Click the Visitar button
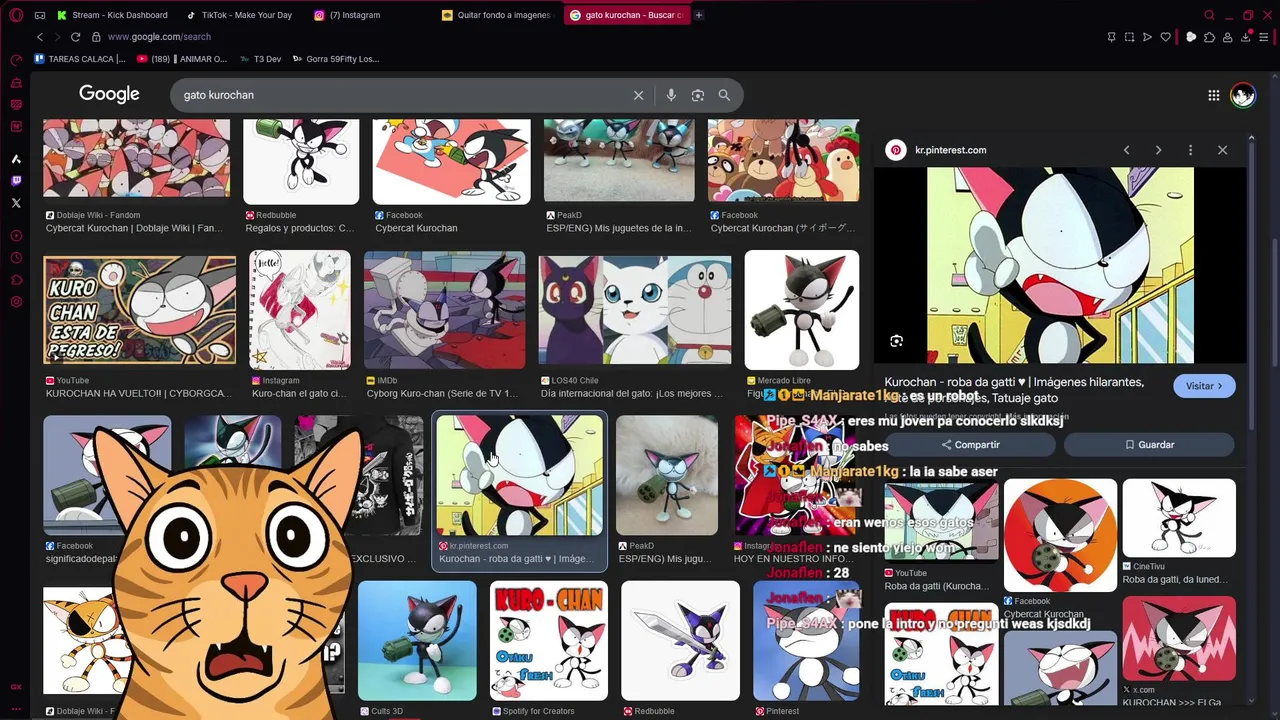Screen dimensions: 1280x720 1204,386
